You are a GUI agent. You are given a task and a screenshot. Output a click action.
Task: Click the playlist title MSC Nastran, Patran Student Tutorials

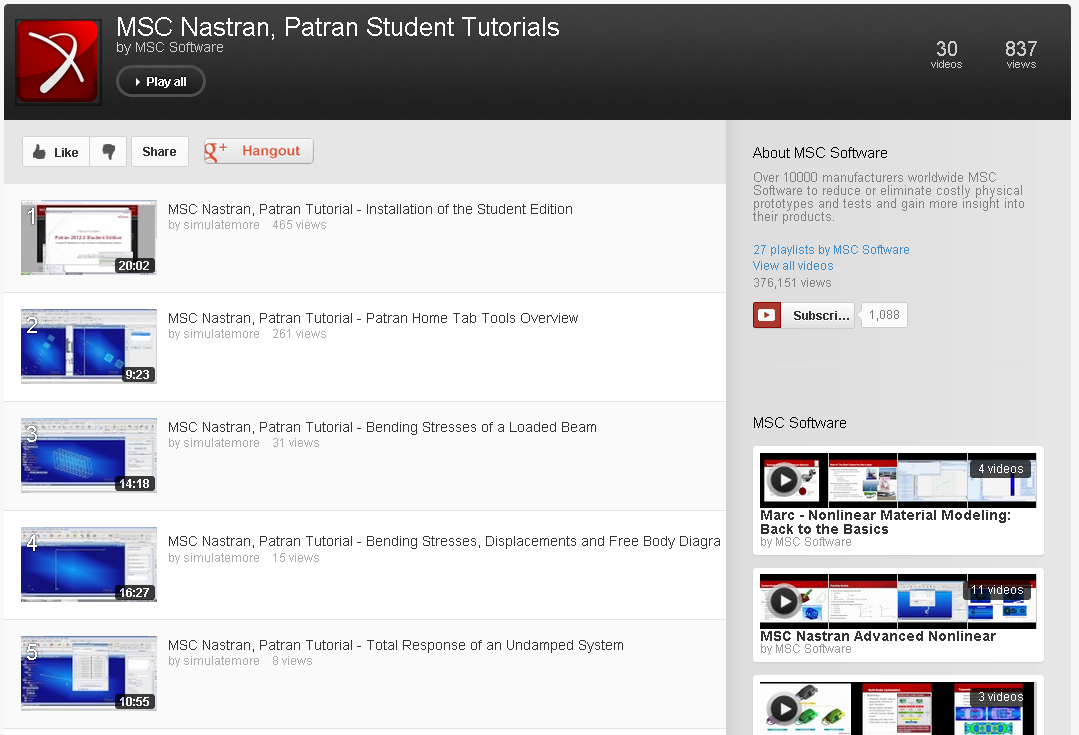[338, 27]
